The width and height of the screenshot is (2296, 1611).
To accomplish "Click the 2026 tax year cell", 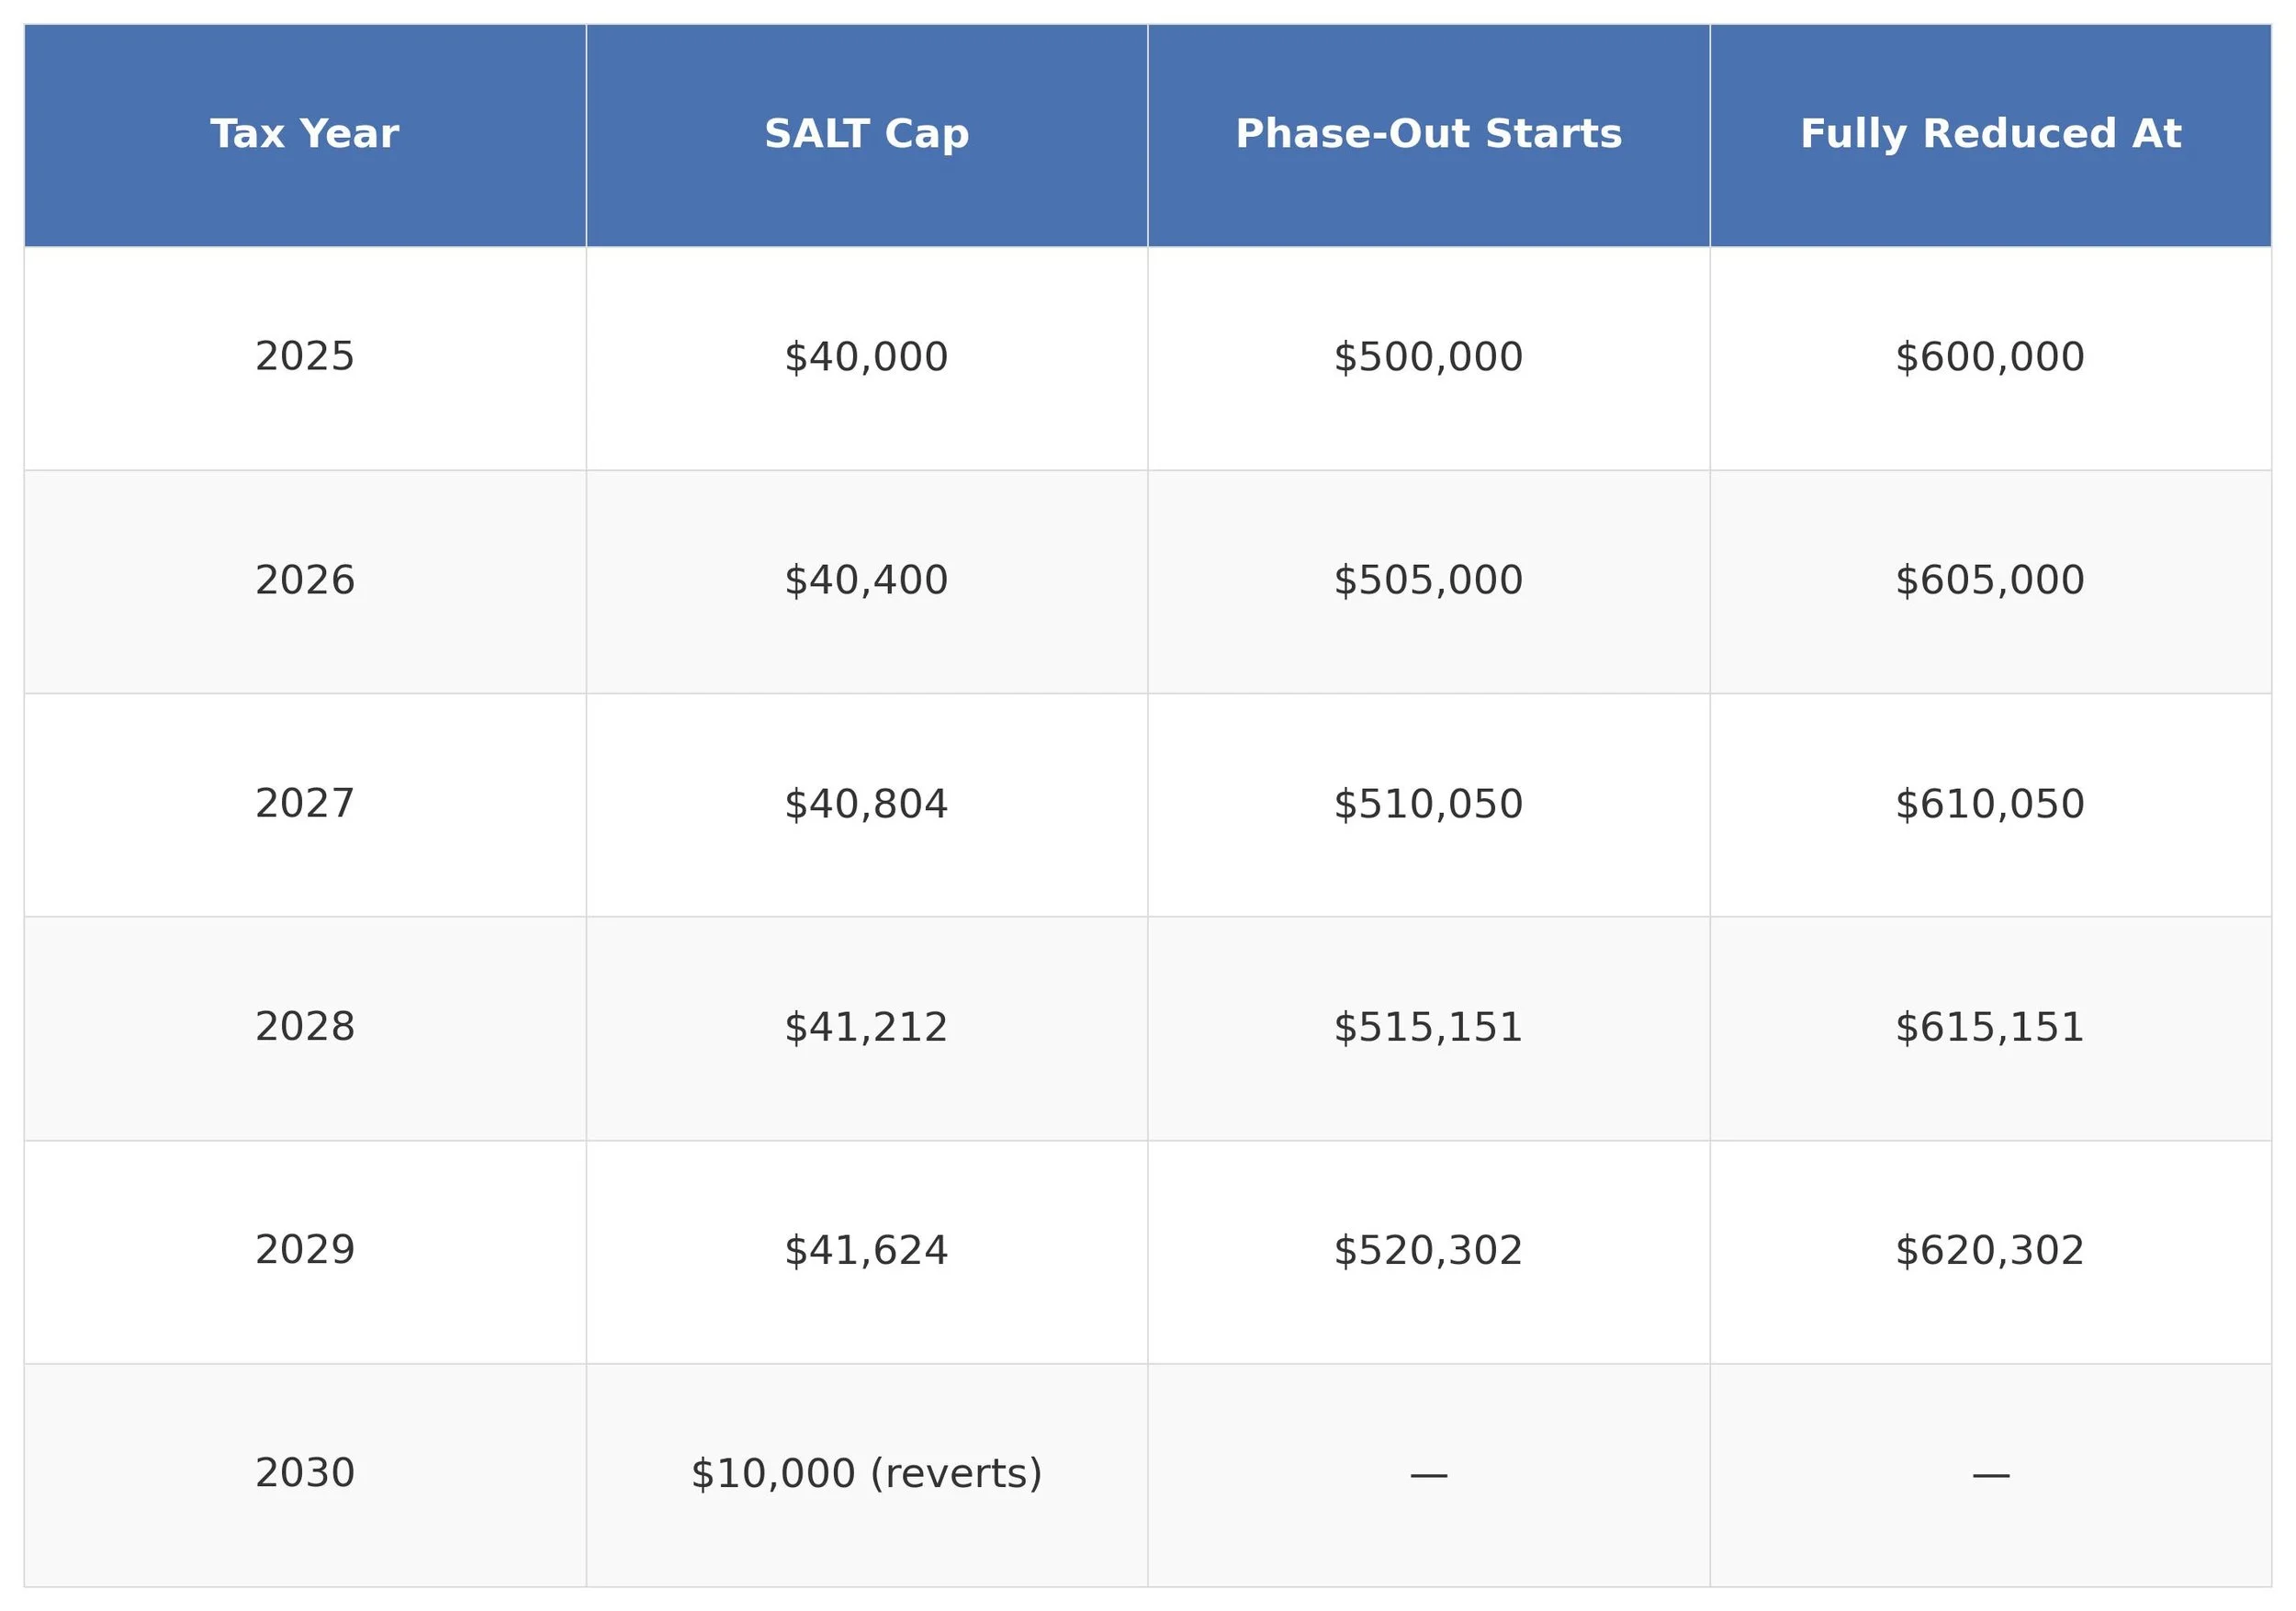I will click(304, 580).
